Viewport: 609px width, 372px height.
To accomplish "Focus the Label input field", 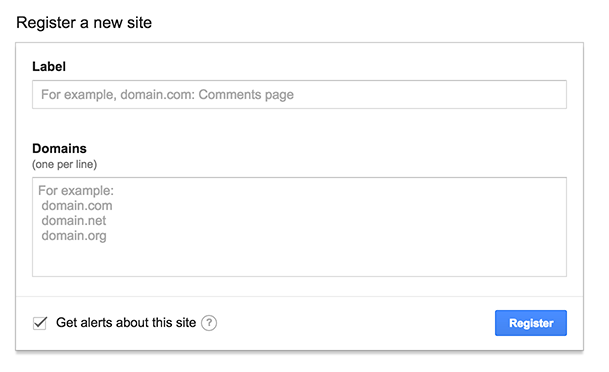I will click(x=299, y=94).
